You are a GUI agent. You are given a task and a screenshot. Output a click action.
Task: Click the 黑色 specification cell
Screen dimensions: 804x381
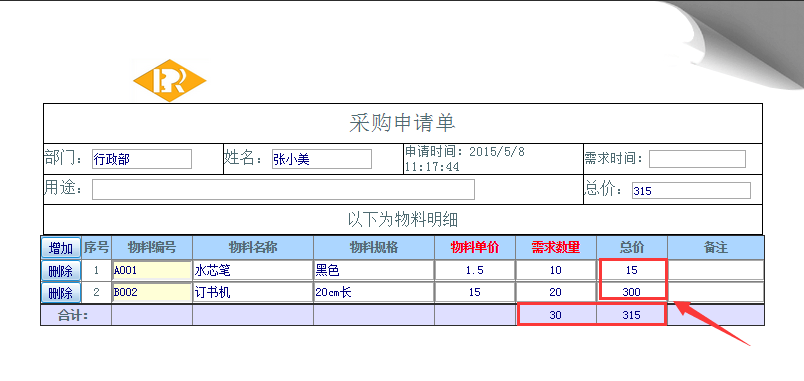tap(374, 270)
